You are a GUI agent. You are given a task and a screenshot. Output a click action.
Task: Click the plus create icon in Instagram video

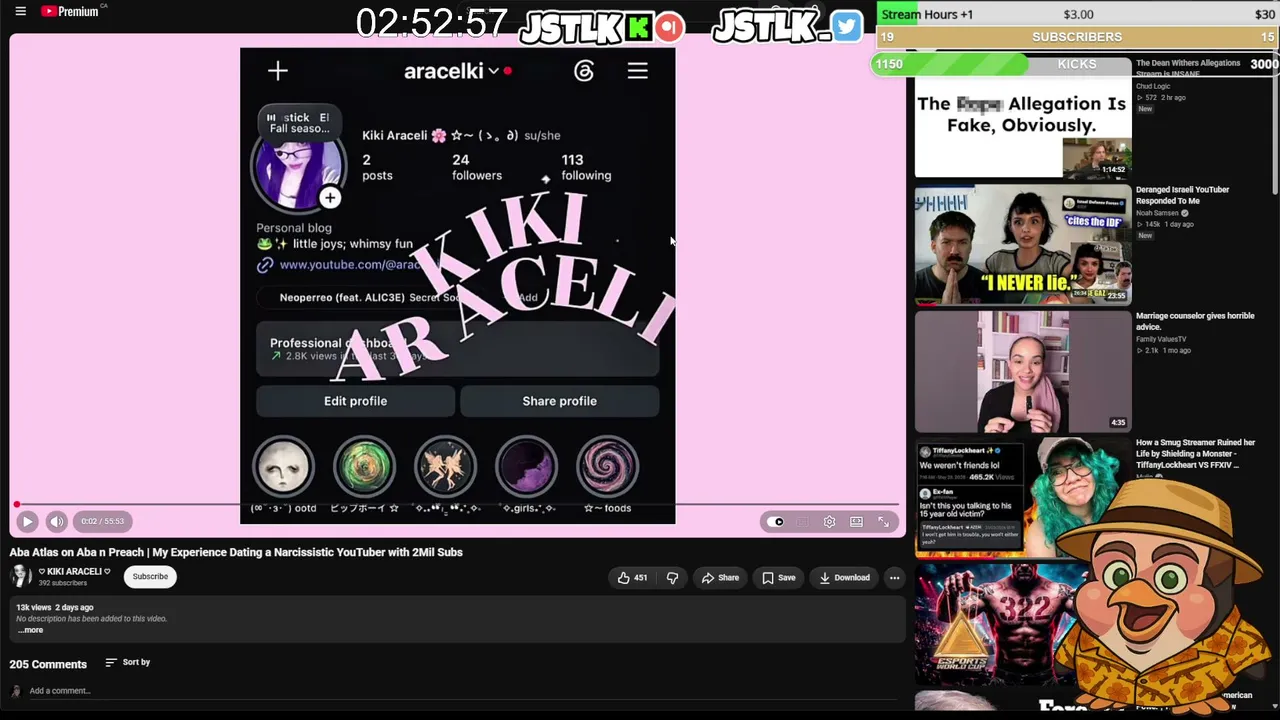(x=278, y=70)
